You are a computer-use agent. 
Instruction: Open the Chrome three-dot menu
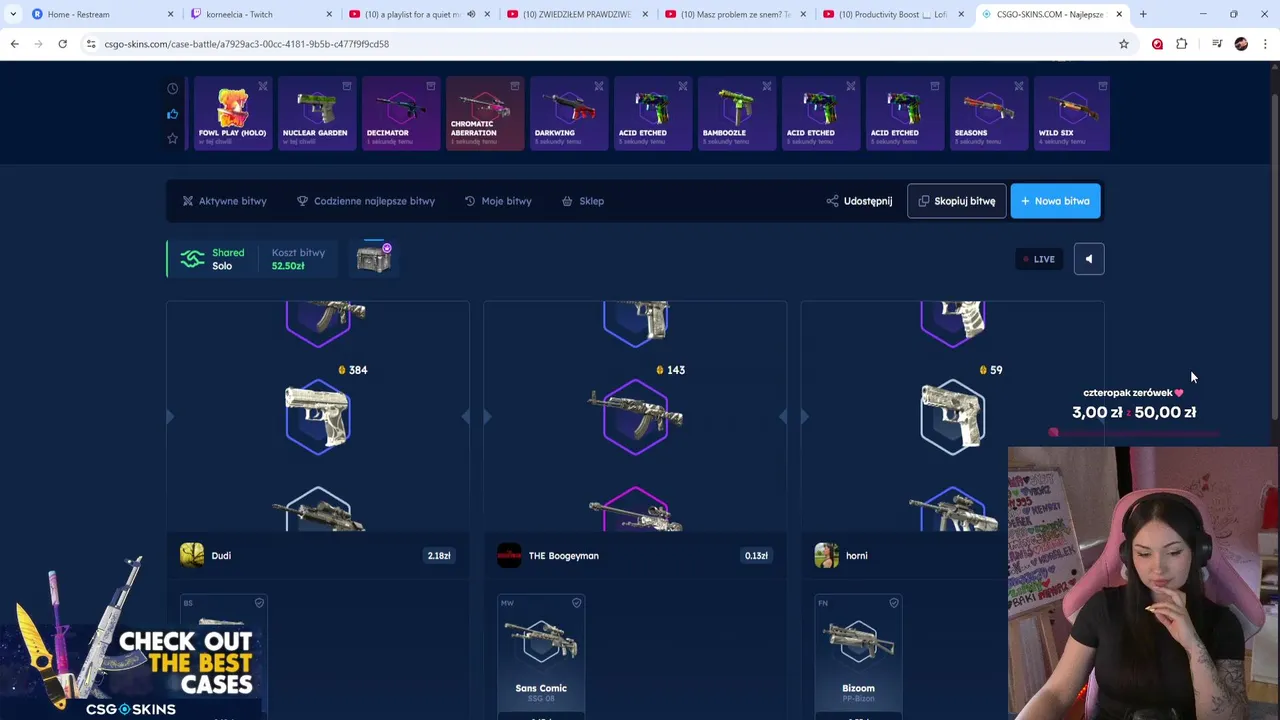tap(1265, 44)
